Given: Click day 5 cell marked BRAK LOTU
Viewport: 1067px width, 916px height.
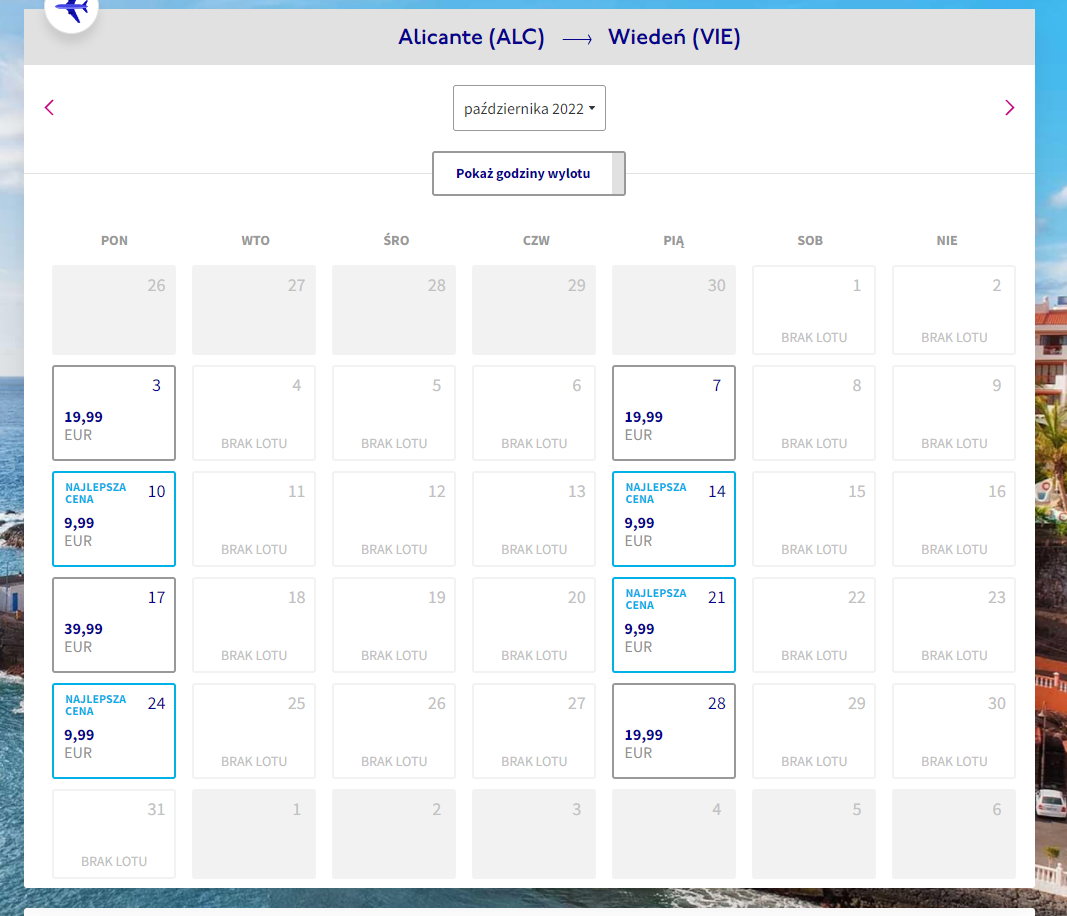Looking at the screenshot, I should pyautogui.click(x=394, y=413).
